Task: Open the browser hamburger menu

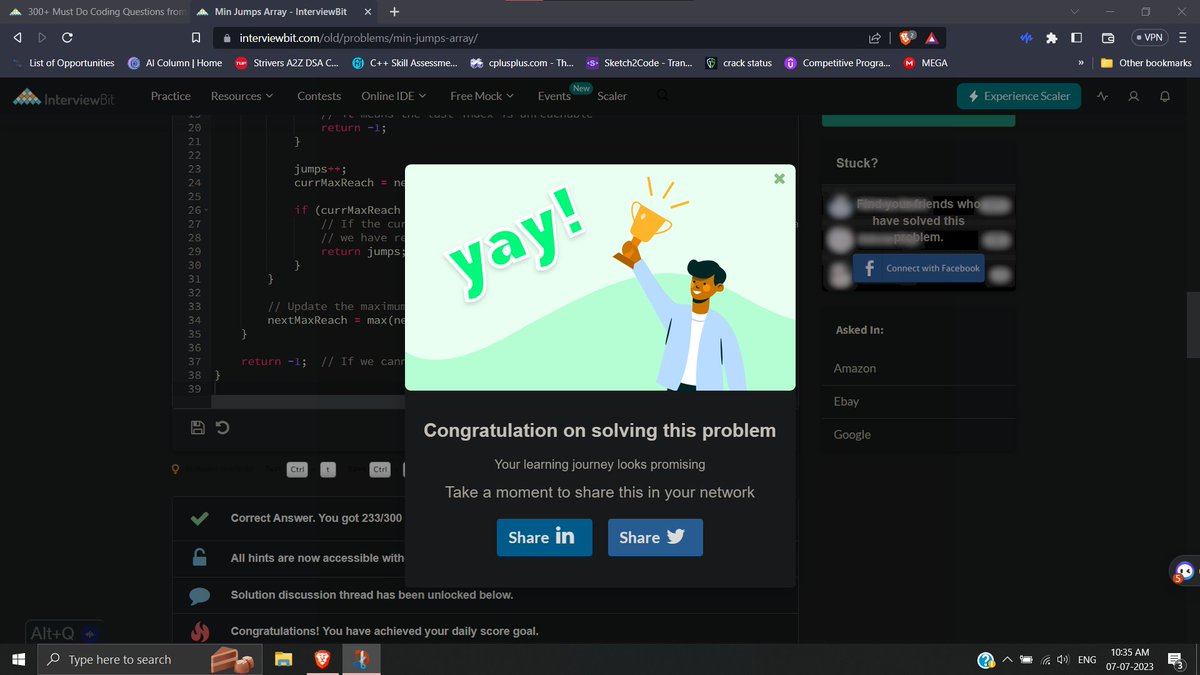Action: (1181, 38)
